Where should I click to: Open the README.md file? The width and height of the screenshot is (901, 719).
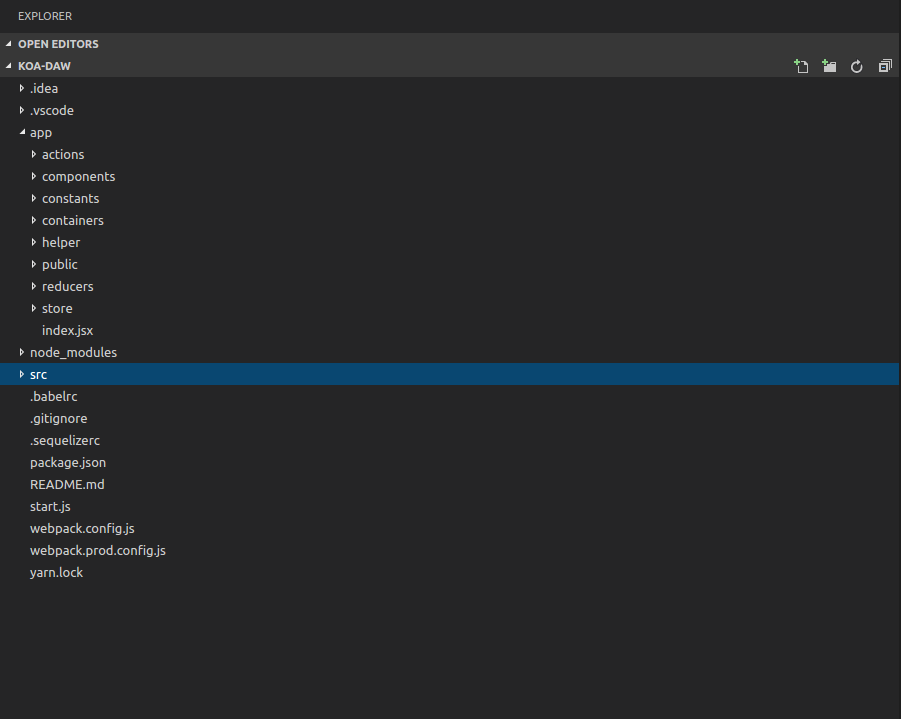(x=67, y=485)
